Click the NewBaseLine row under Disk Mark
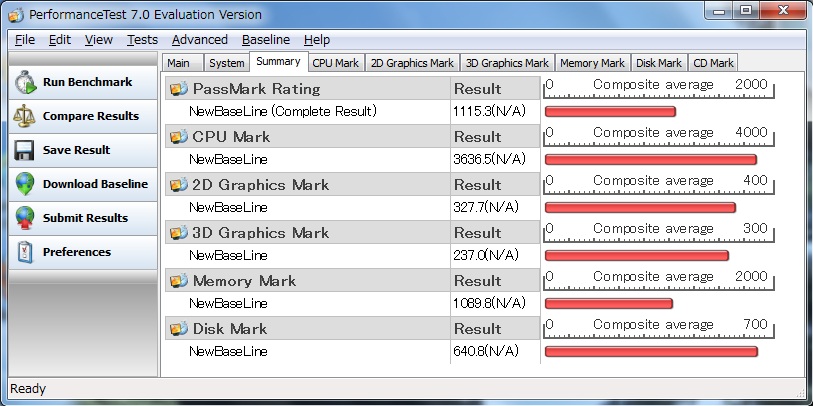Viewport: 813px width, 406px height. pos(228,352)
